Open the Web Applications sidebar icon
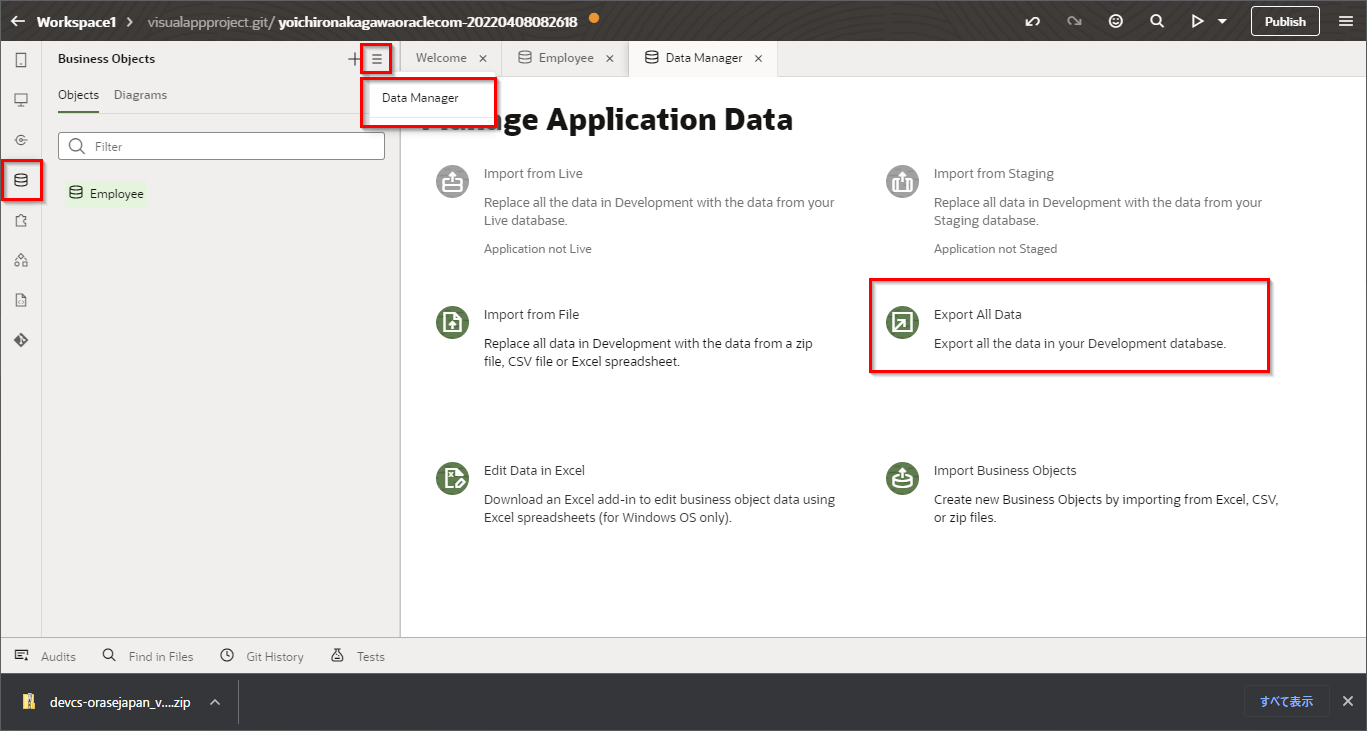The height and width of the screenshot is (731, 1367). (x=21, y=100)
